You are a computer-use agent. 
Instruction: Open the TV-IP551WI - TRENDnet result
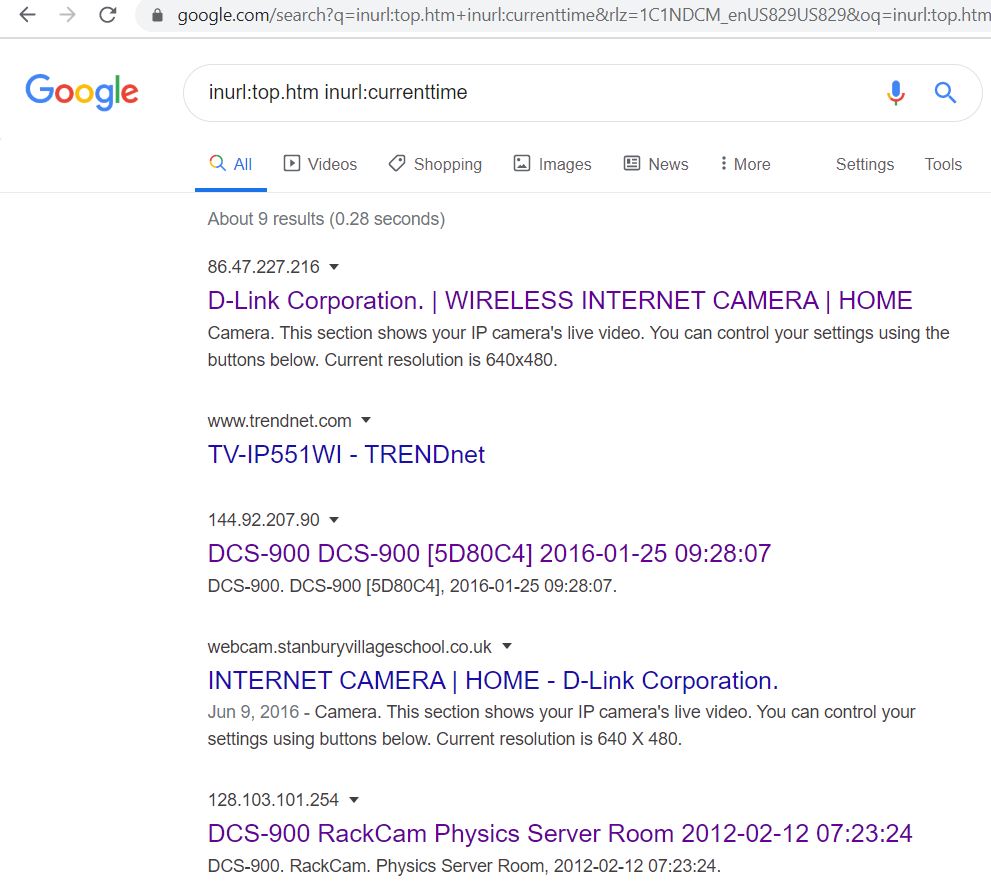click(346, 454)
